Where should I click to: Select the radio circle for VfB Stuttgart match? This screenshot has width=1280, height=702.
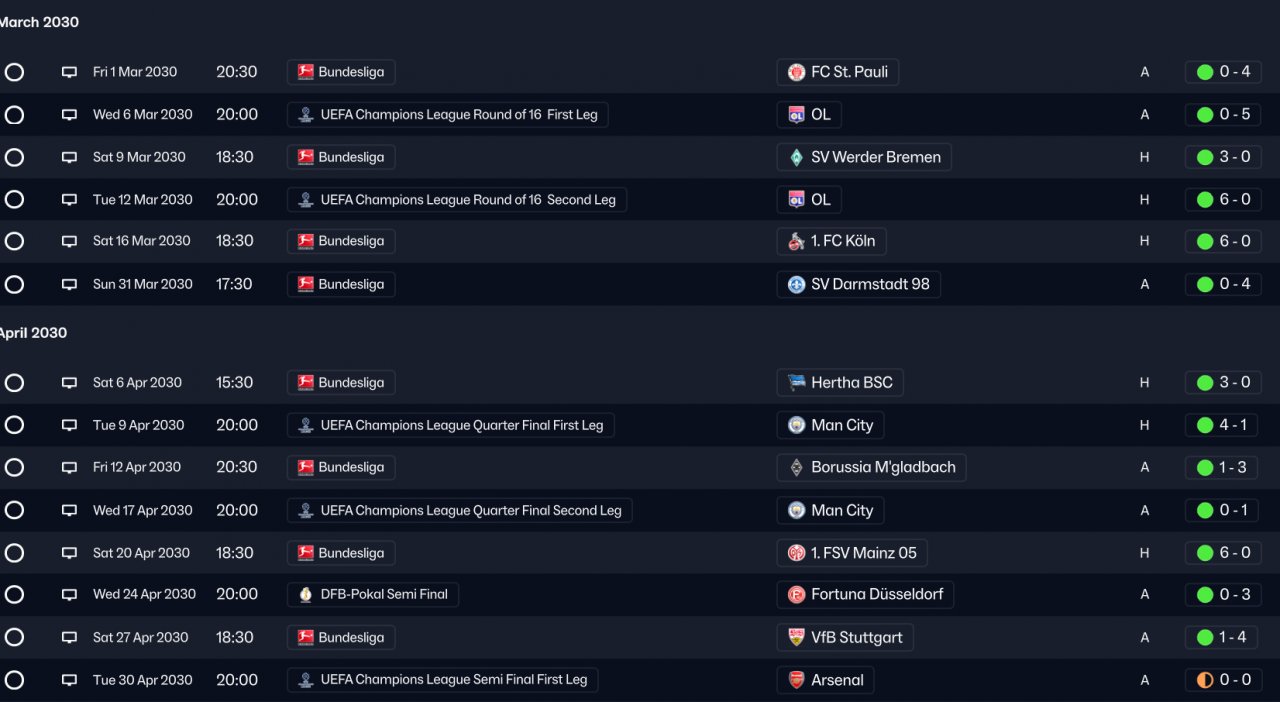point(14,638)
